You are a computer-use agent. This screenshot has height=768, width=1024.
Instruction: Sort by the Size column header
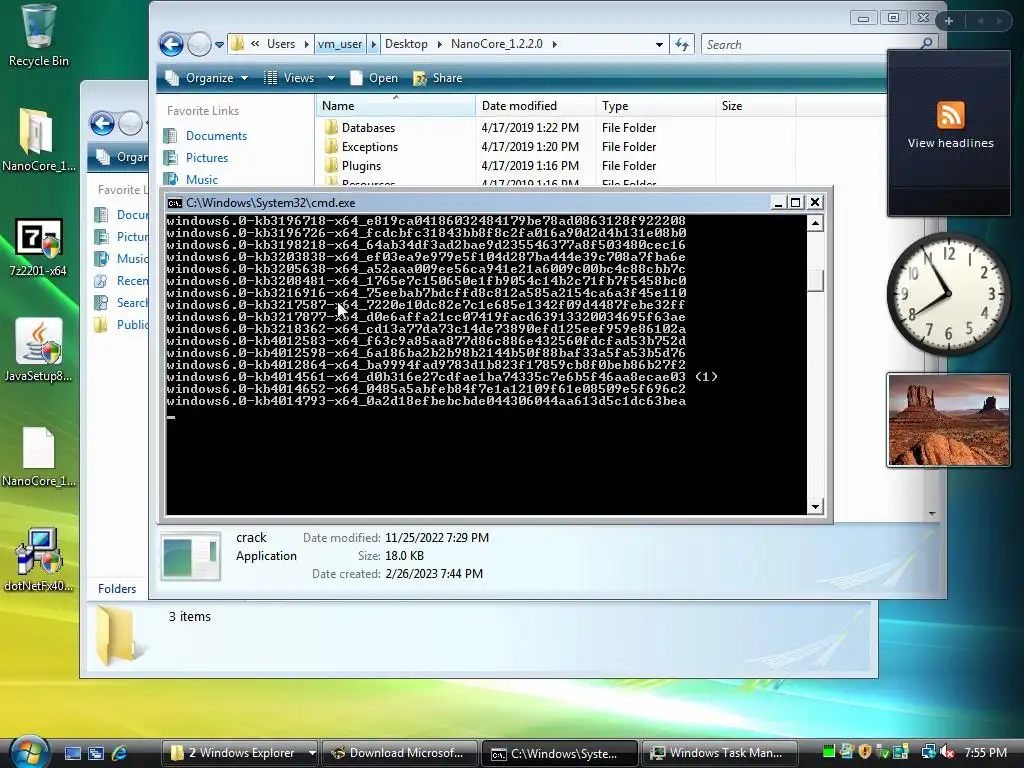755,106
